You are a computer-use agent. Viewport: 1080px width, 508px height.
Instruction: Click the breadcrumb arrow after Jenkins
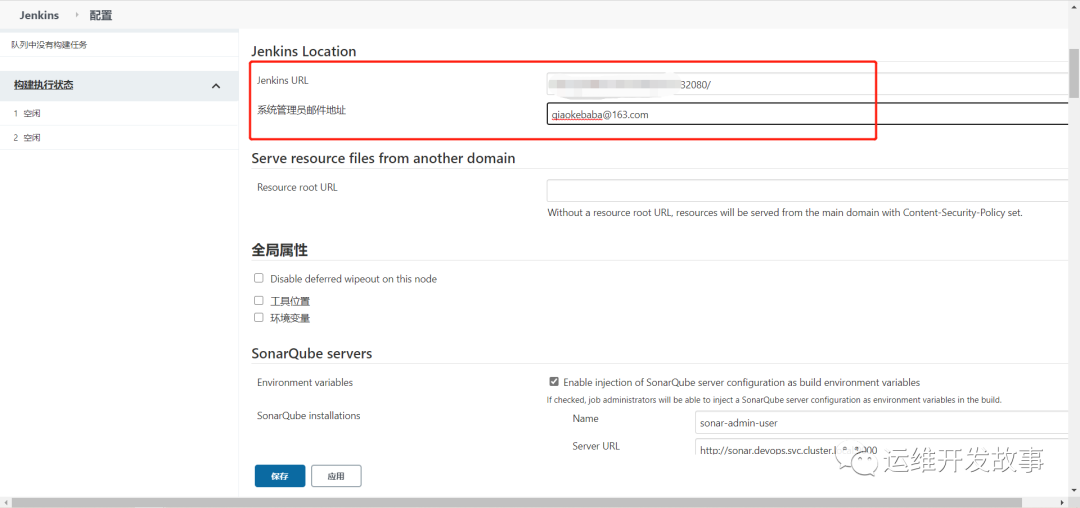[x=76, y=14]
